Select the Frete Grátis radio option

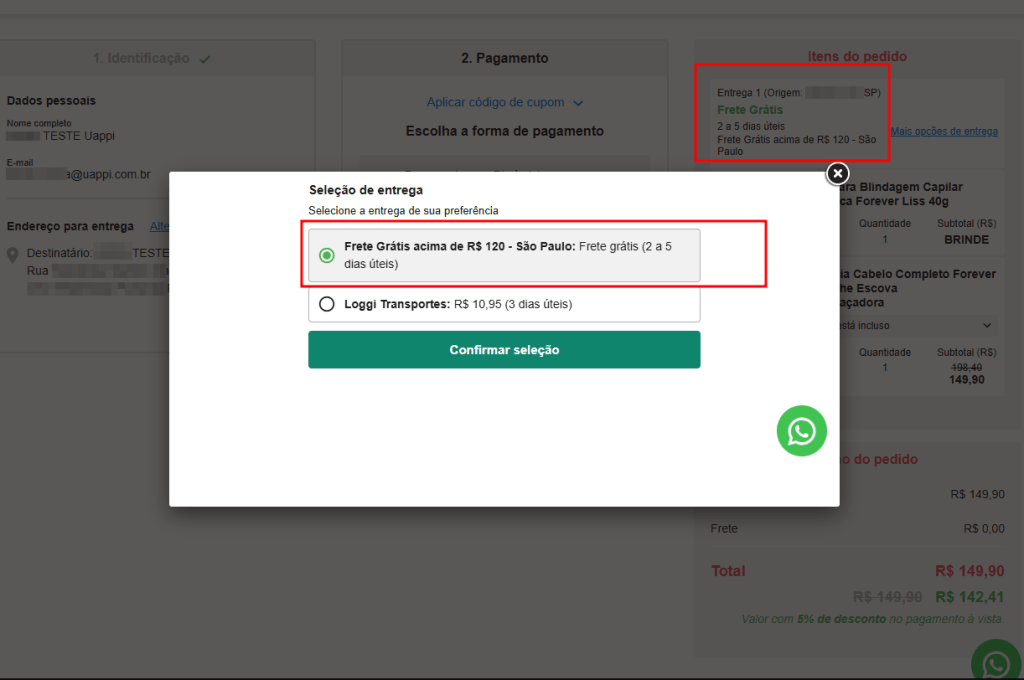(x=326, y=255)
